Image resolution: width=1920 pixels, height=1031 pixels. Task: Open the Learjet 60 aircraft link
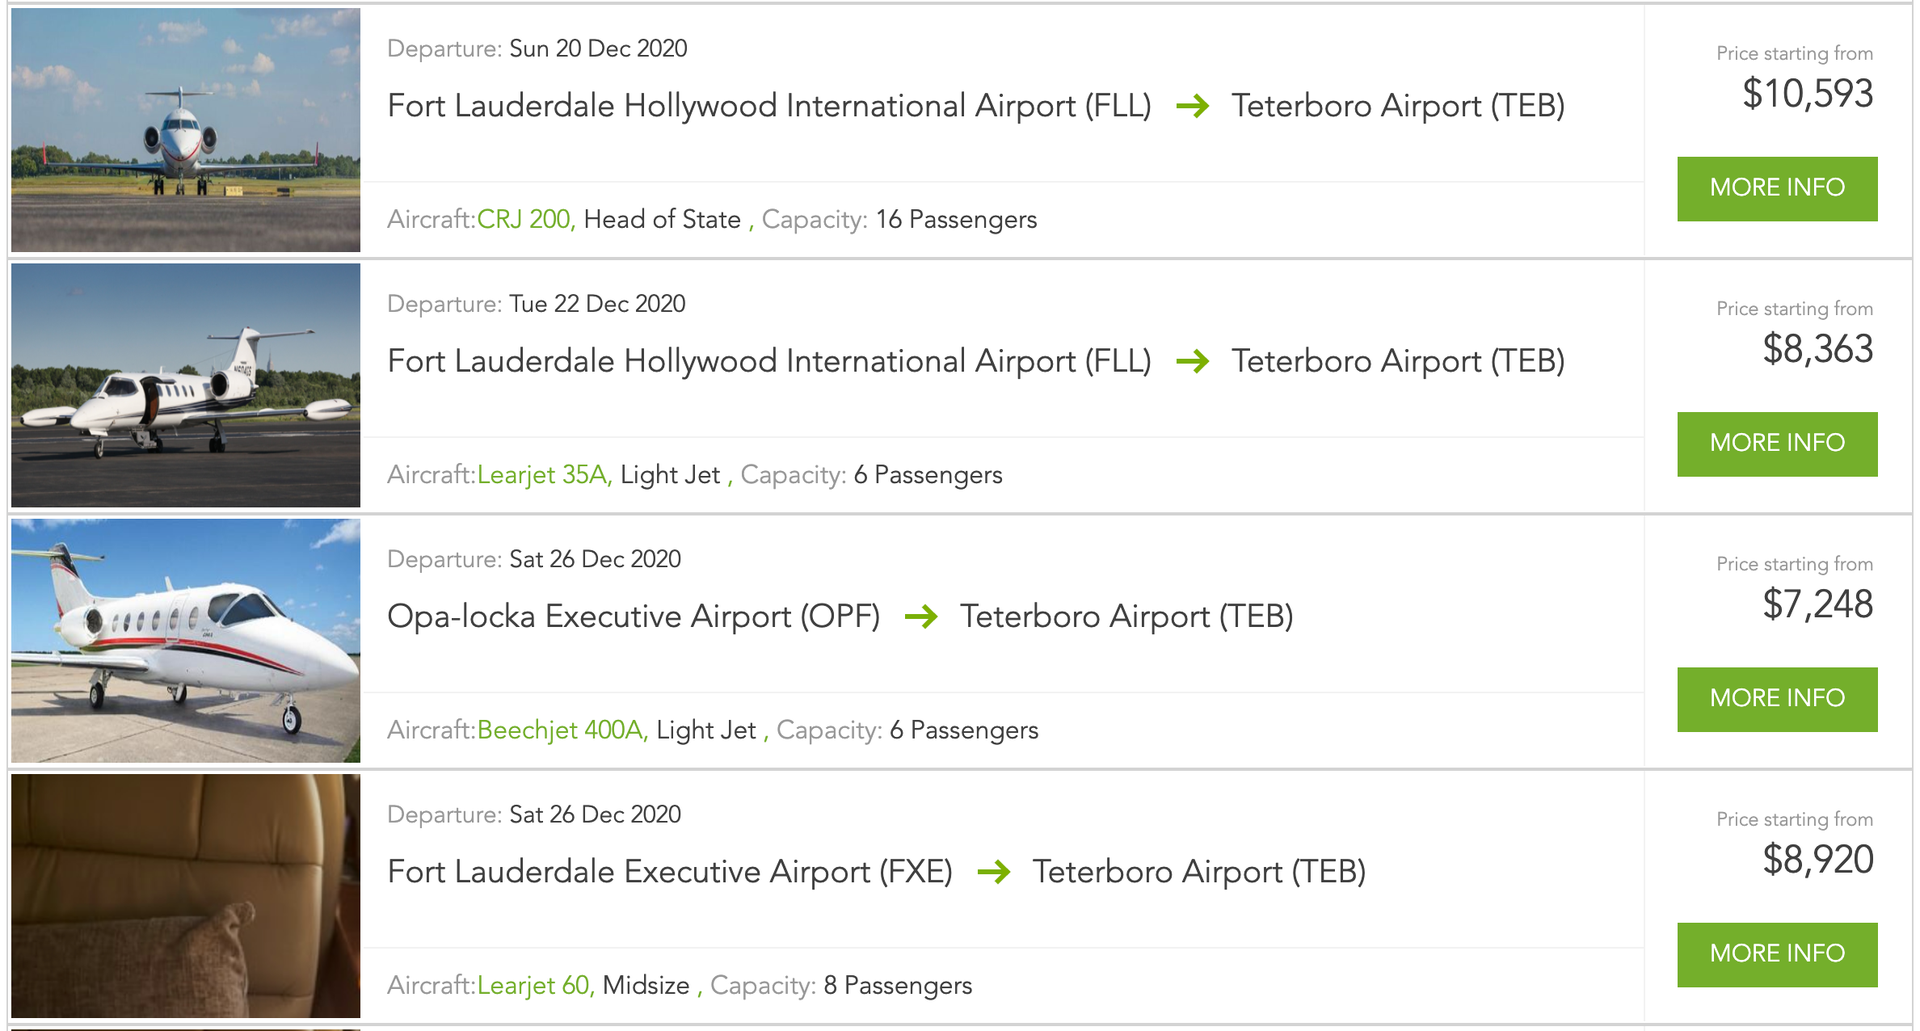(536, 985)
